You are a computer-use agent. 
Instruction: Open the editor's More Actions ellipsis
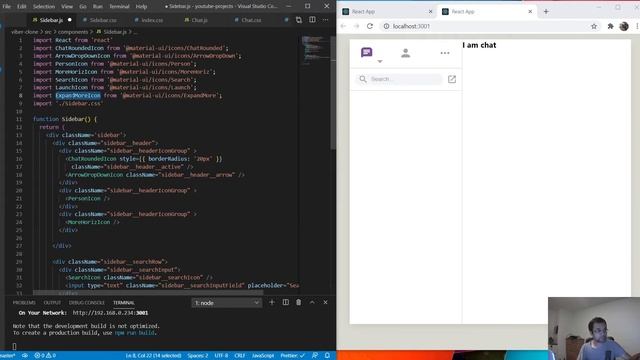325,20
